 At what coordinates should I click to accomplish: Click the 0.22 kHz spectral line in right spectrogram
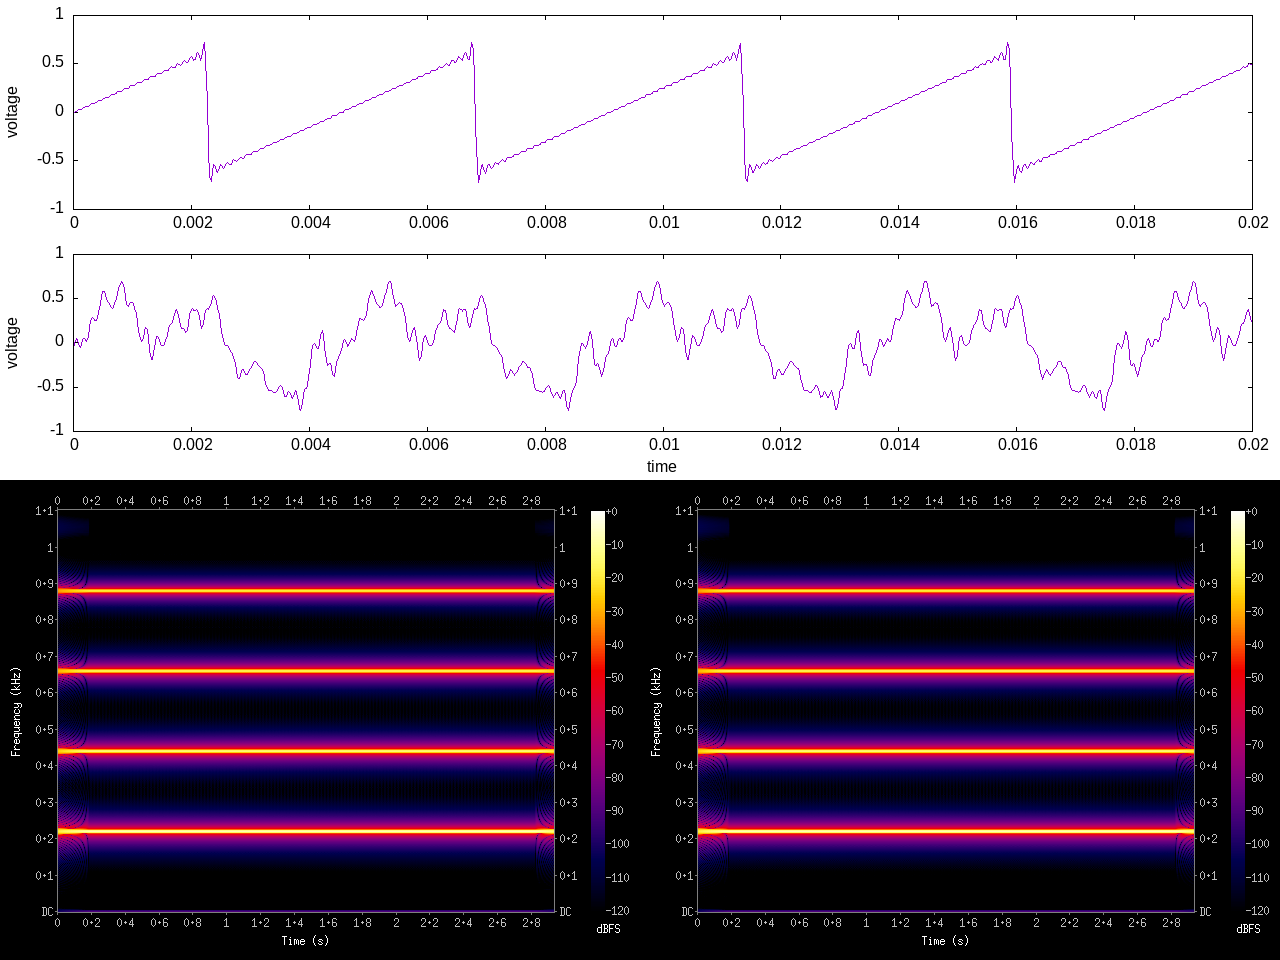[946, 831]
